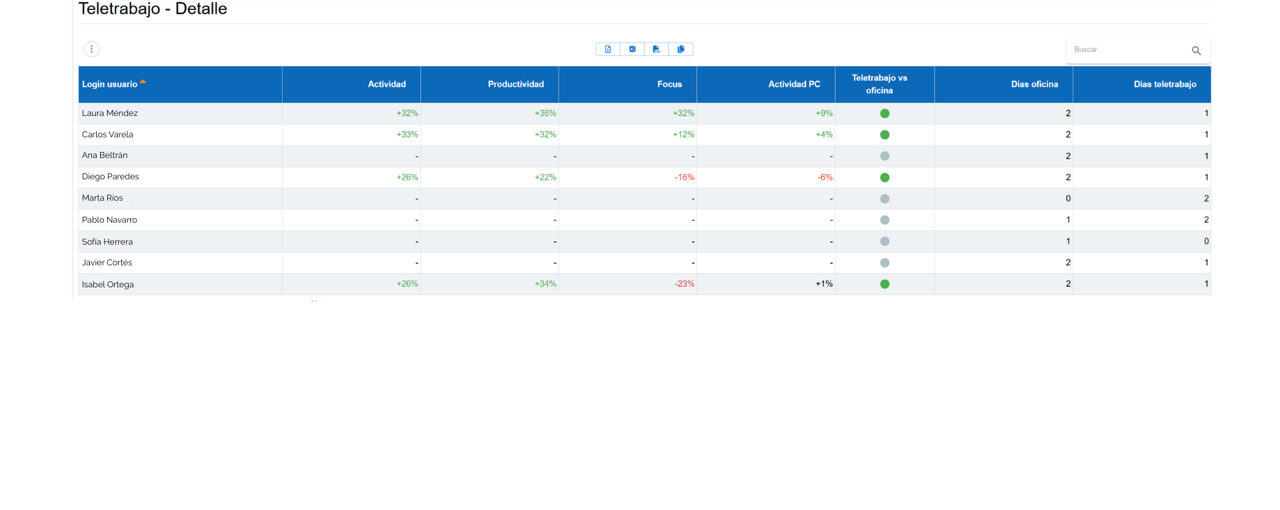Click the search magnifier icon
The height and width of the screenshot is (510, 1280).
tap(1196, 50)
